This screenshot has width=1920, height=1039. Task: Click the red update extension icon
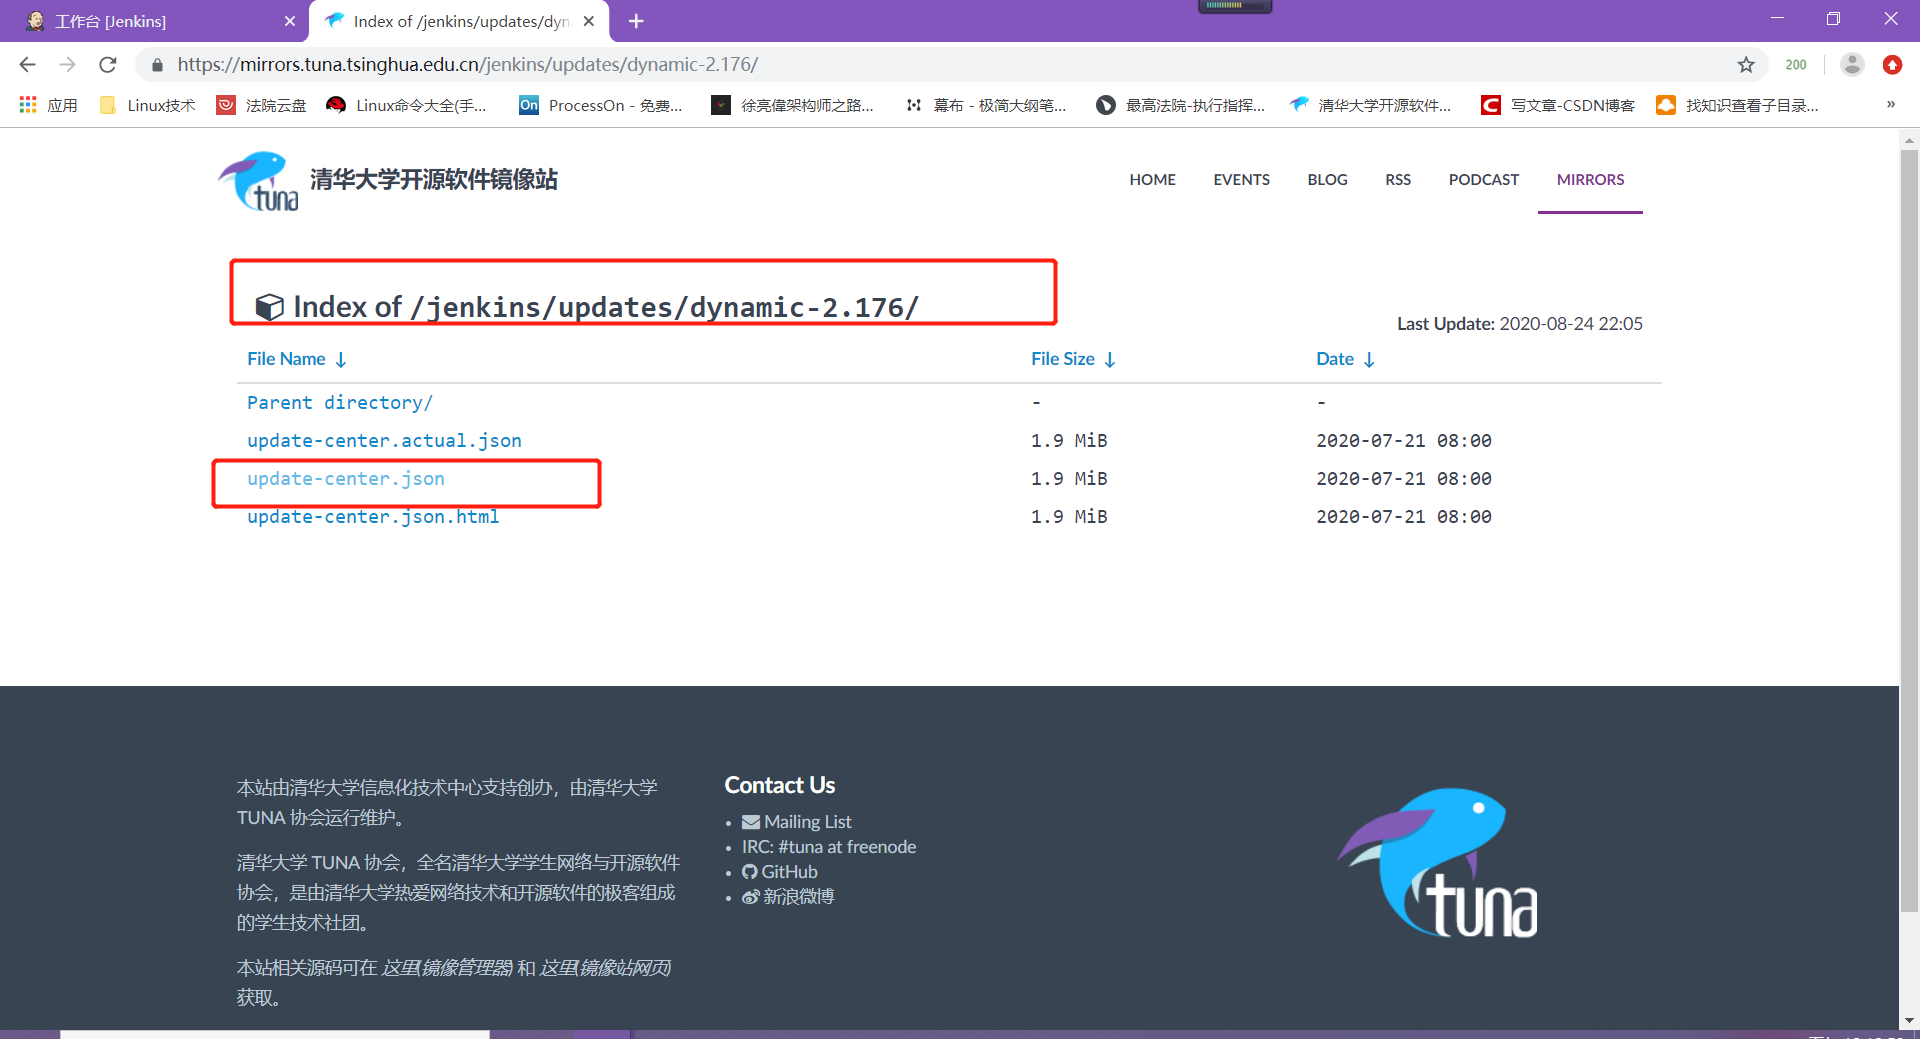coord(1892,65)
